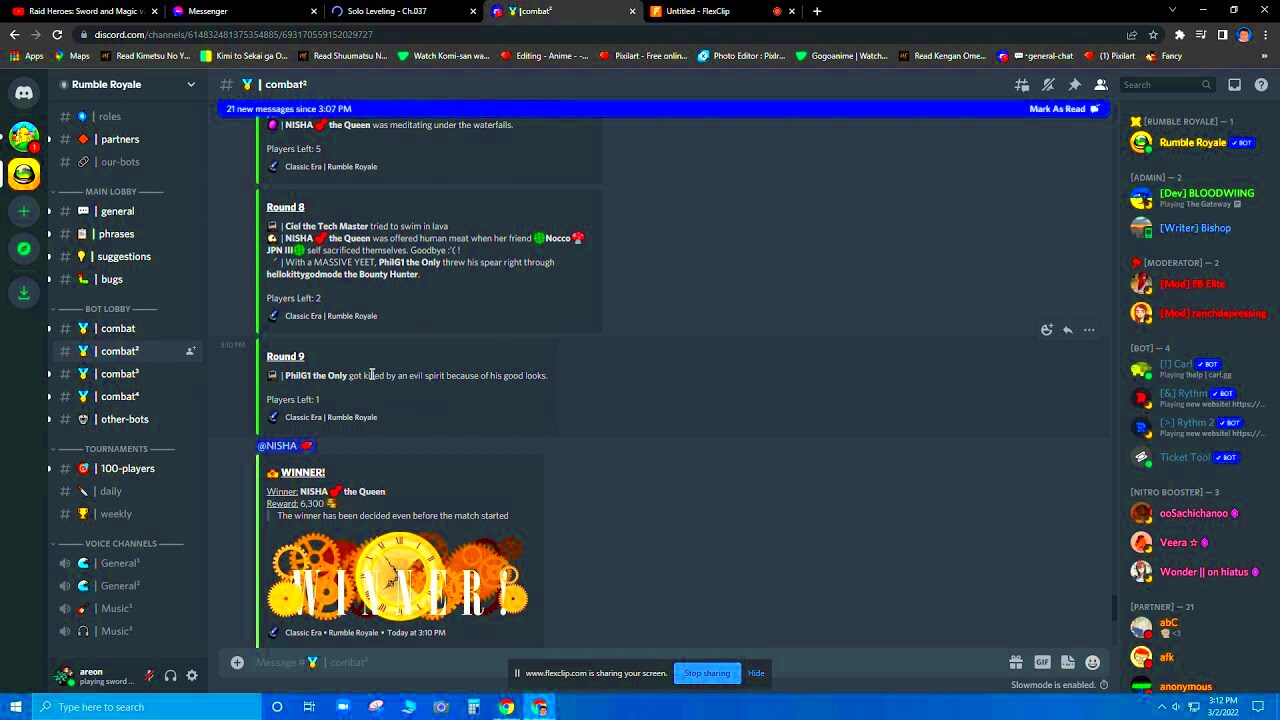1280x720 pixels.
Task: Open the Help question mark icon
Action: coord(1260,85)
